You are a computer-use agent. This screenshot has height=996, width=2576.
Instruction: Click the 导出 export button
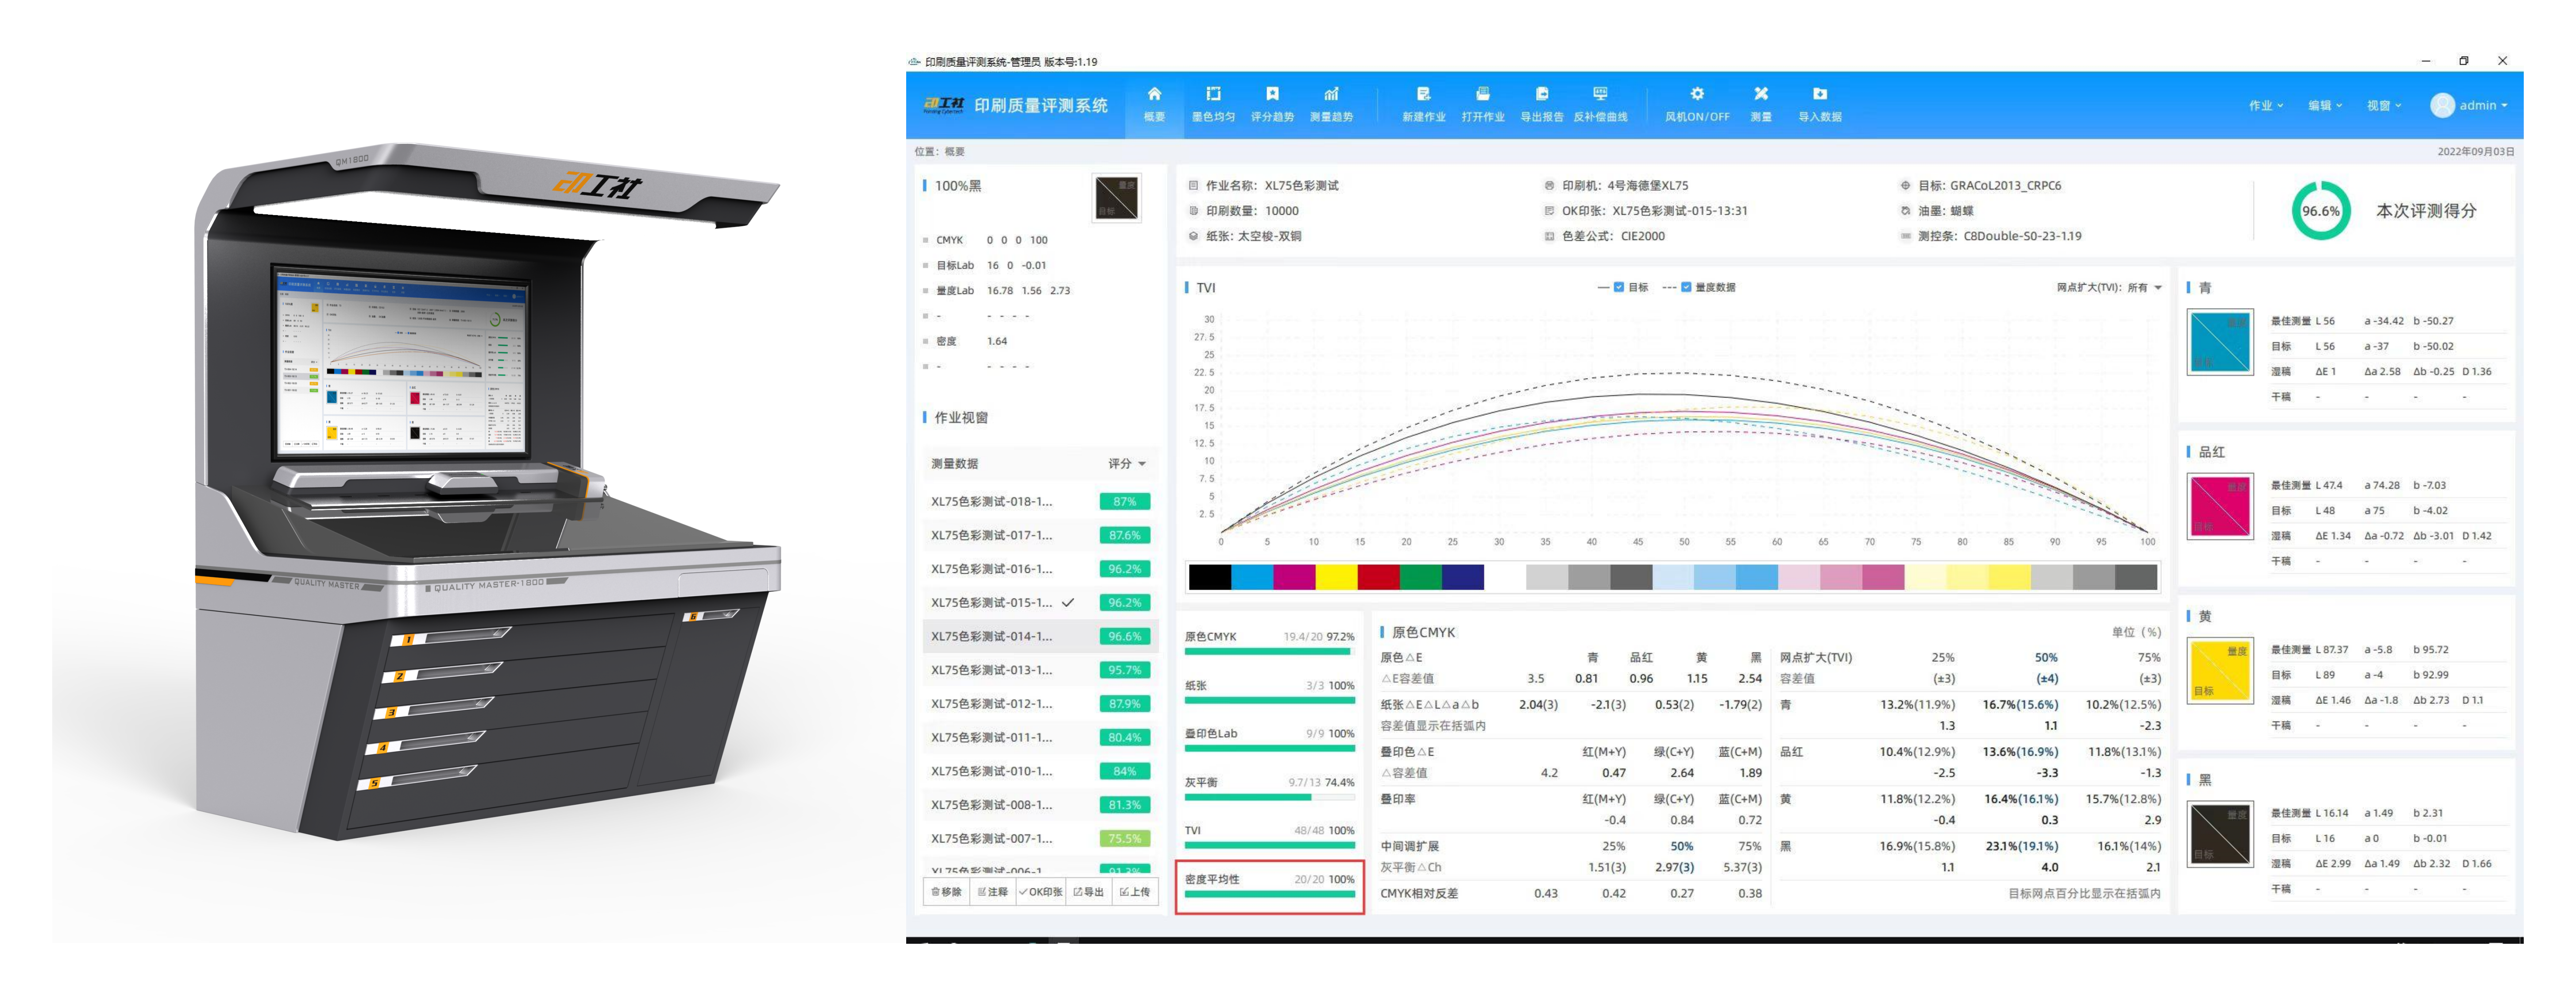click(x=1088, y=892)
